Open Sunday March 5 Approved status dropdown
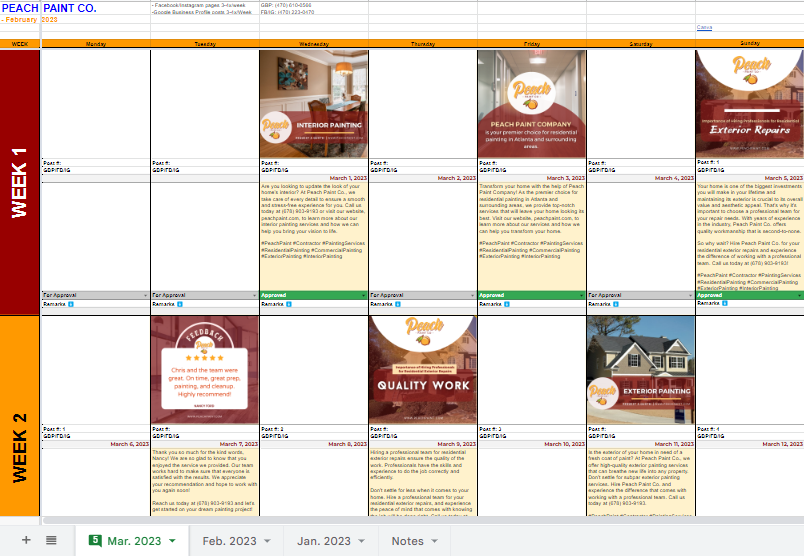The height and width of the screenshot is (556, 804). point(800,295)
